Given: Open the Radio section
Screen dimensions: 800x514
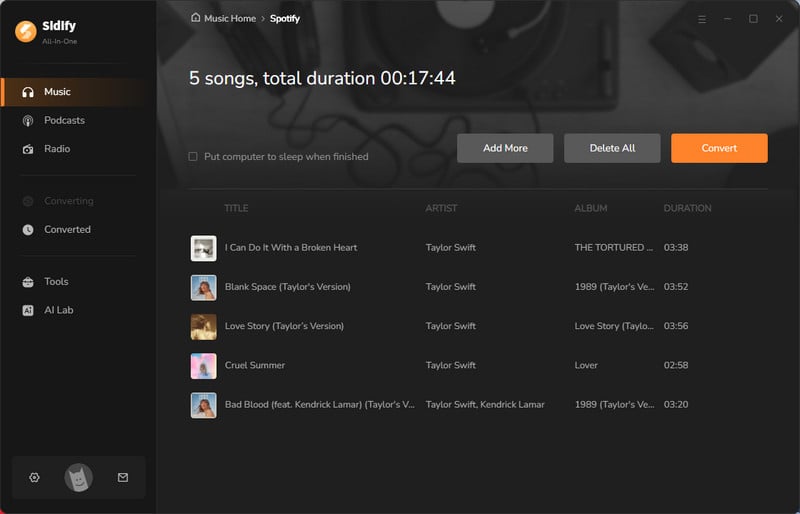Looking at the screenshot, I should point(77,149).
